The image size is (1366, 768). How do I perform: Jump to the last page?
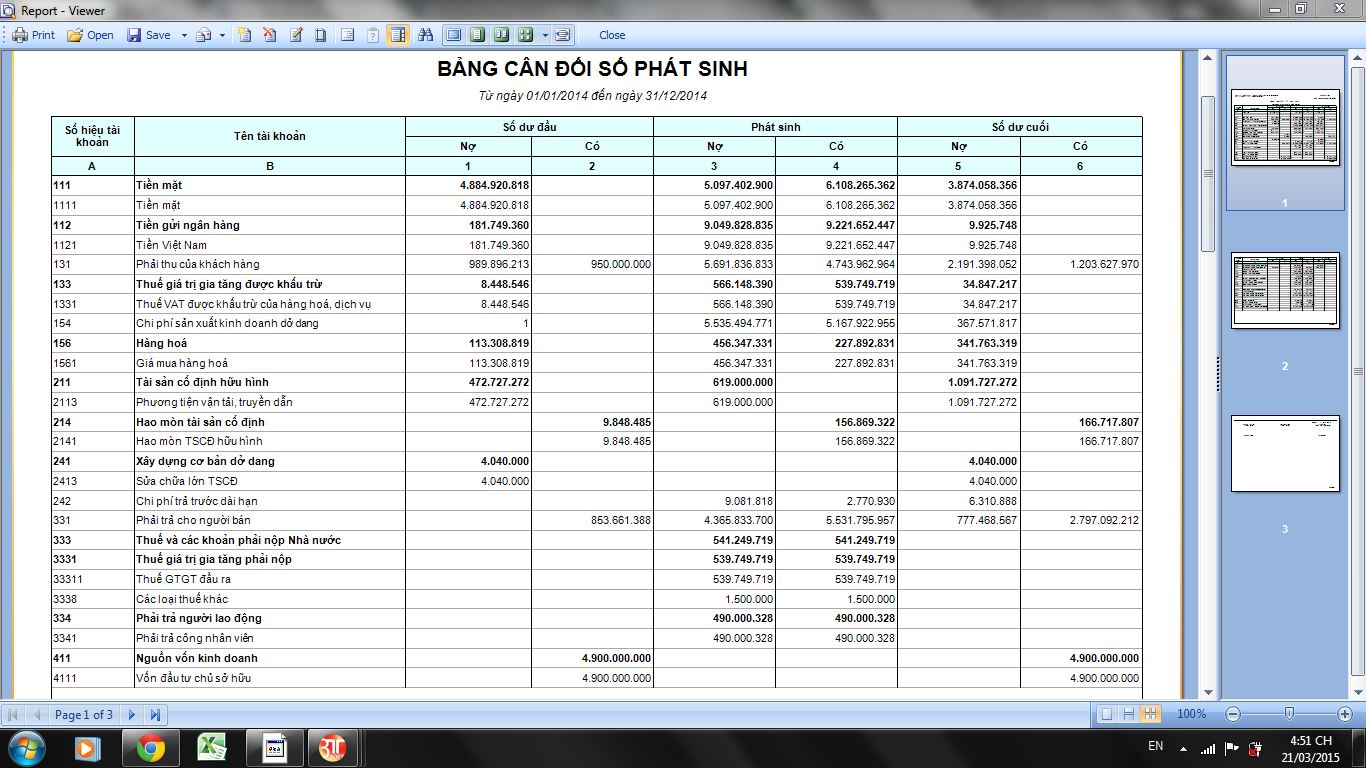[156, 715]
